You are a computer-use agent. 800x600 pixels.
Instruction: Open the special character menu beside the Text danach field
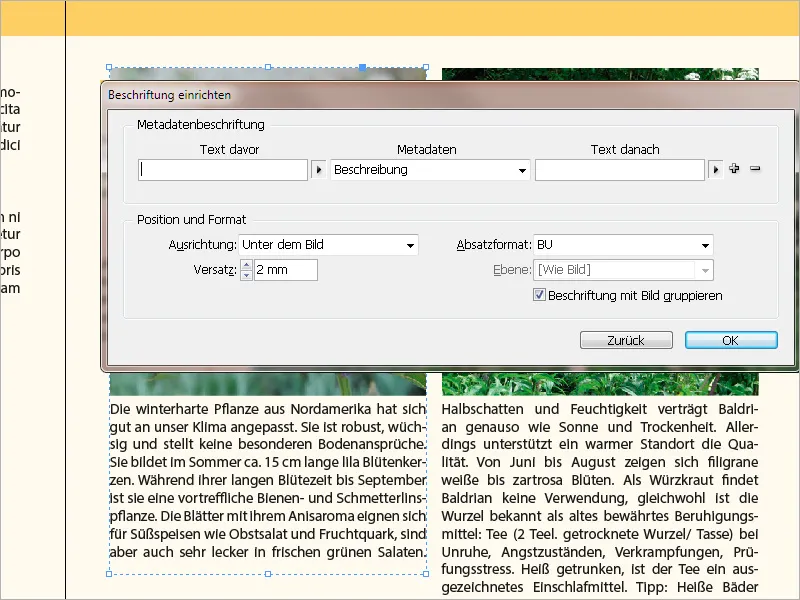[x=716, y=169]
